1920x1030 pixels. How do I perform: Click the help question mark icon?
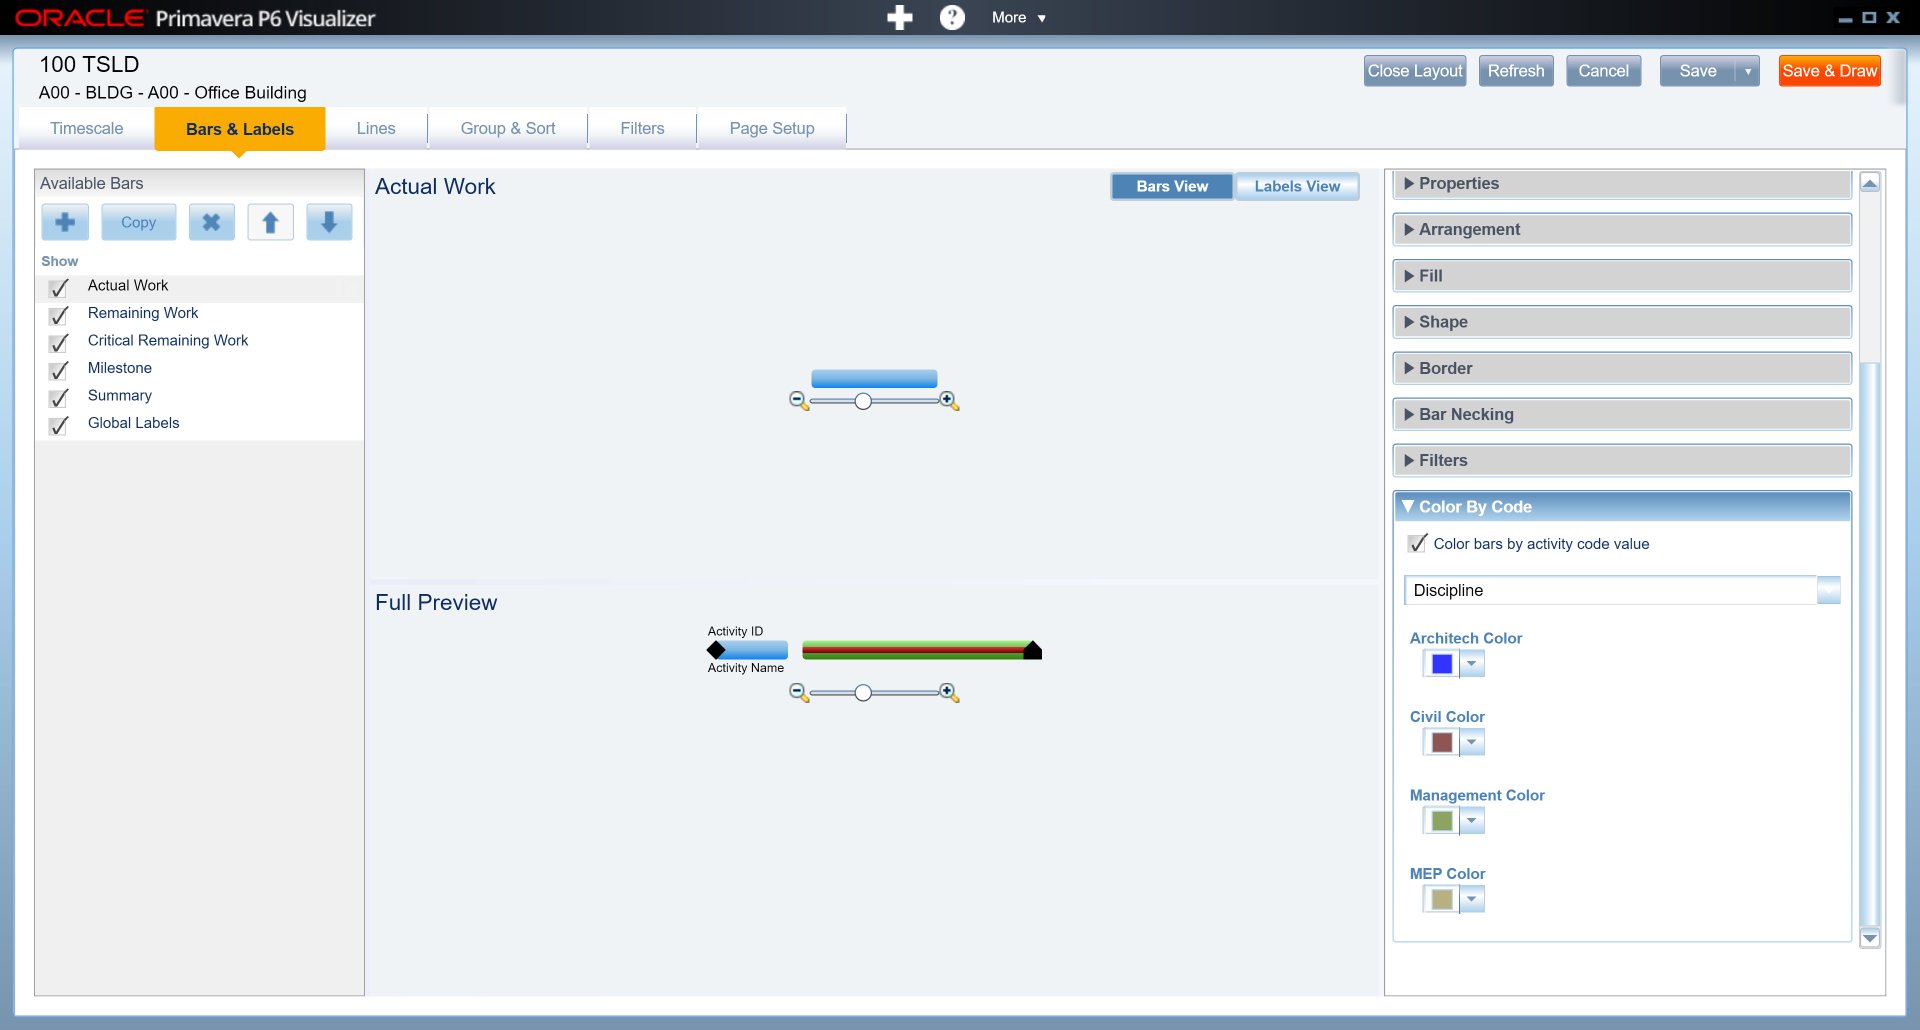pos(952,18)
